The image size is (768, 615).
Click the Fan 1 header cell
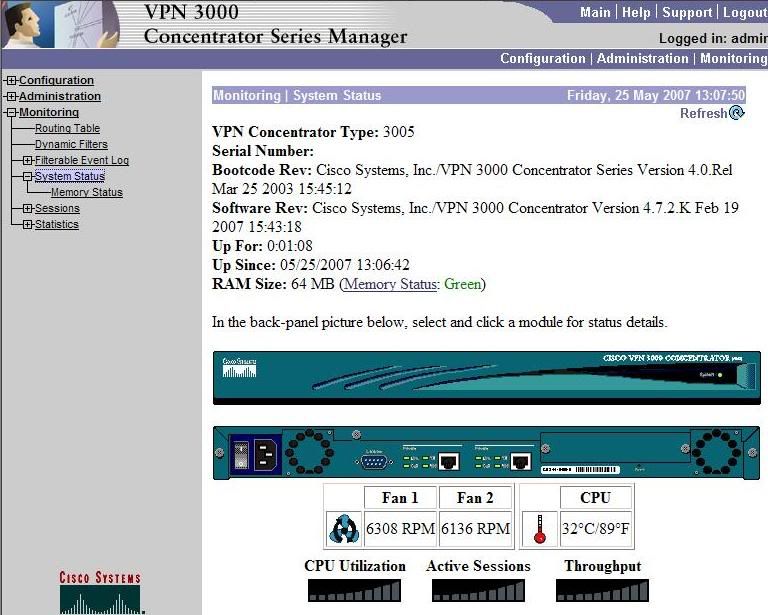click(x=400, y=498)
